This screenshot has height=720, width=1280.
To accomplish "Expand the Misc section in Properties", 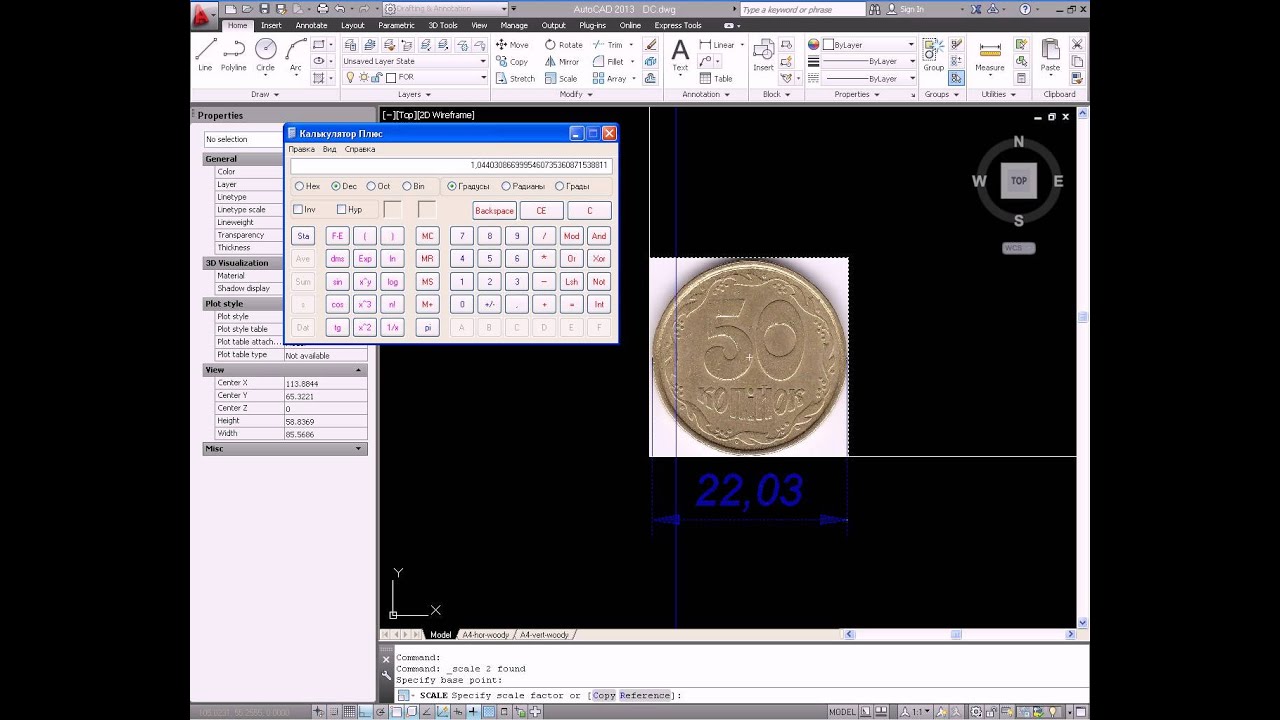I will (x=358, y=449).
